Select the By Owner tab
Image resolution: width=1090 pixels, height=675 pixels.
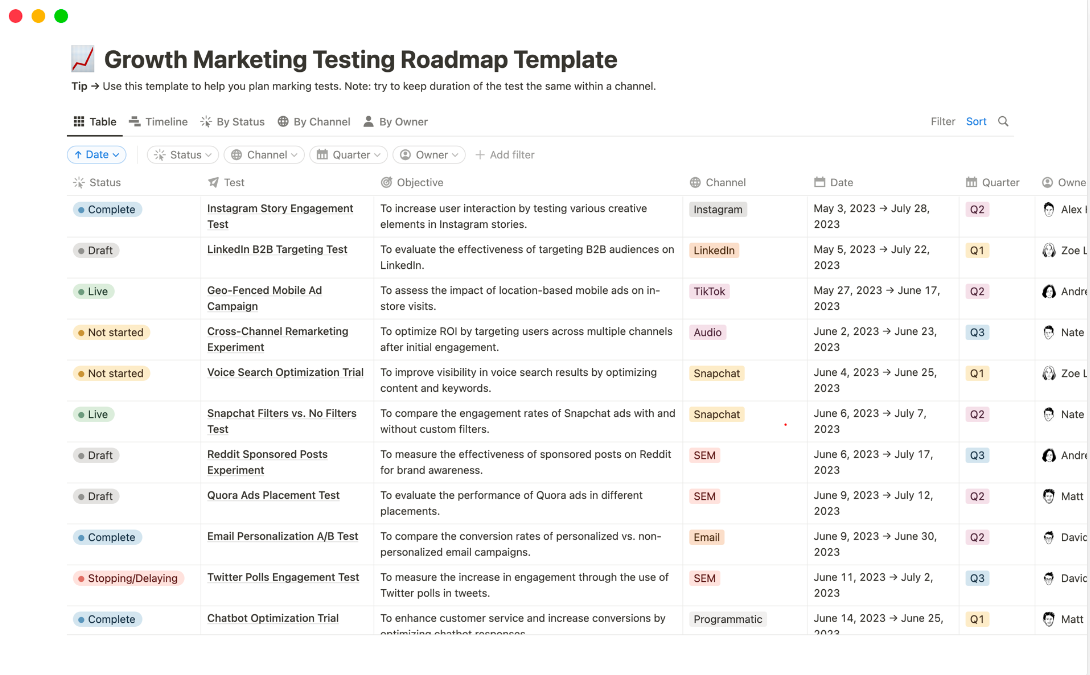pyautogui.click(x=395, y=122)
